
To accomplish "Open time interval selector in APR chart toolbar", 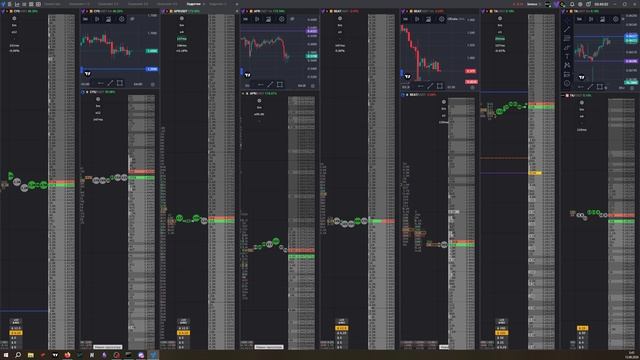I will click(x=245, y=19).
